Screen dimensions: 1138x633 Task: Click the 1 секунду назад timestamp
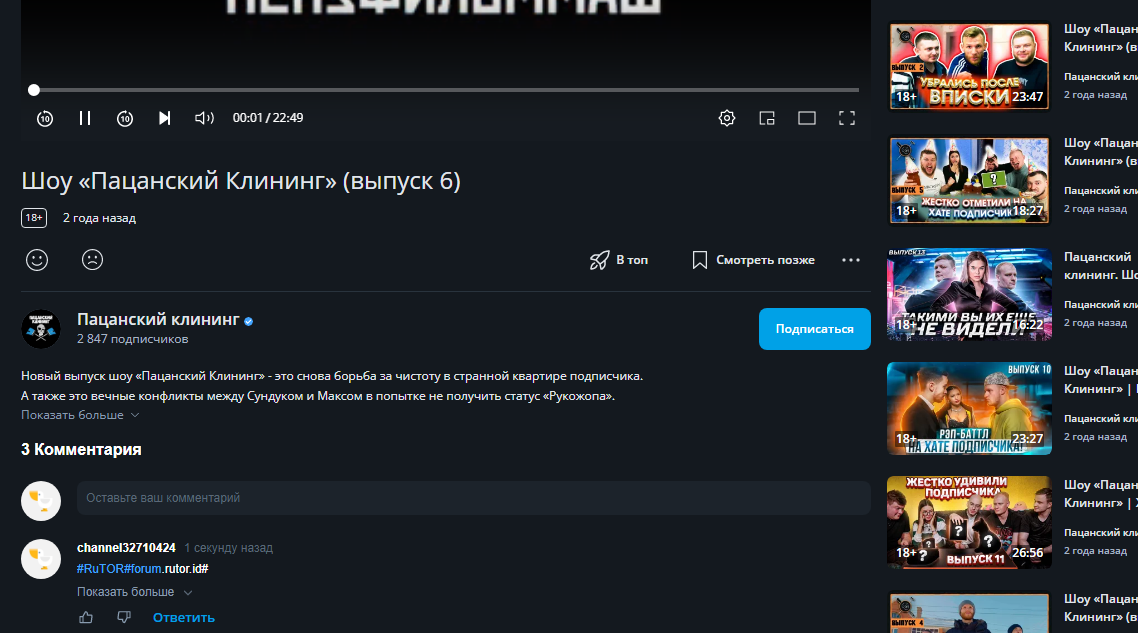229,548
